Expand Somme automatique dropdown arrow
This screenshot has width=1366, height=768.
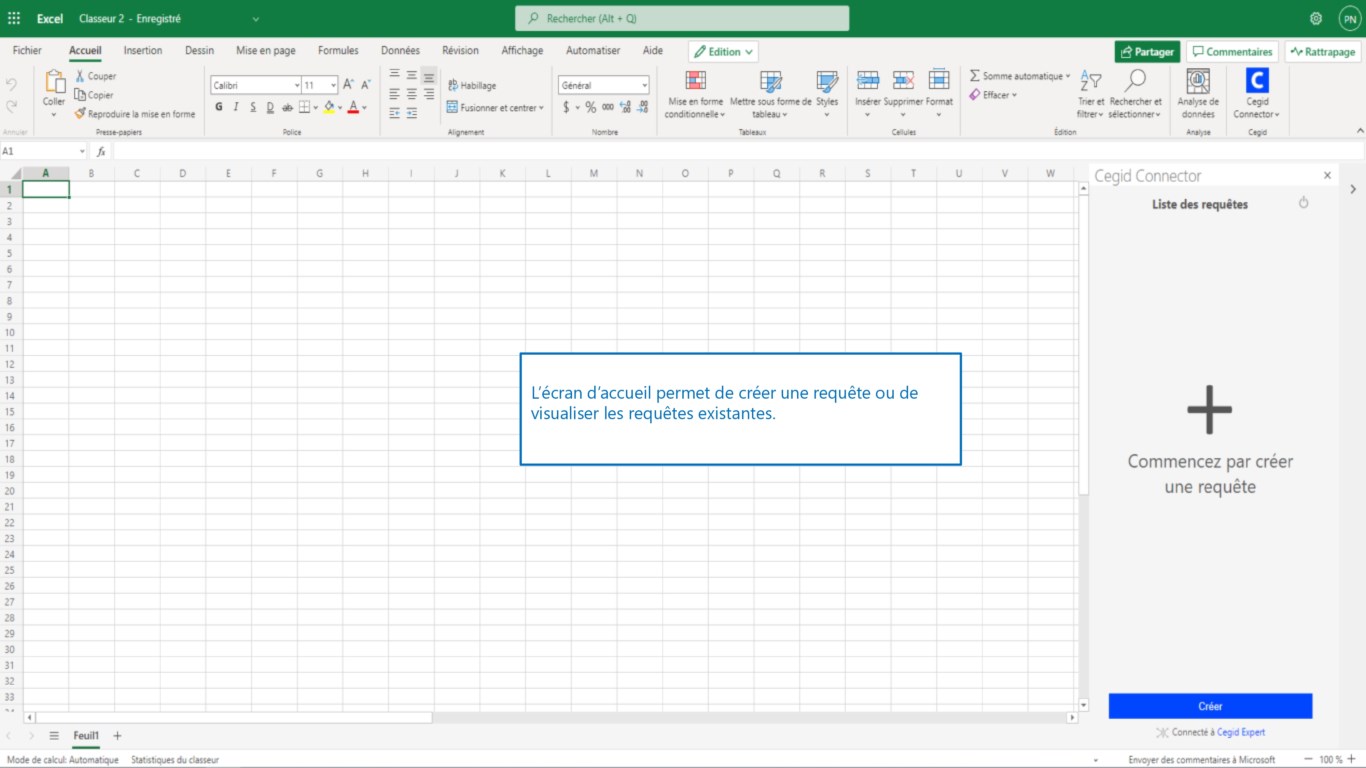(1067, 76)
